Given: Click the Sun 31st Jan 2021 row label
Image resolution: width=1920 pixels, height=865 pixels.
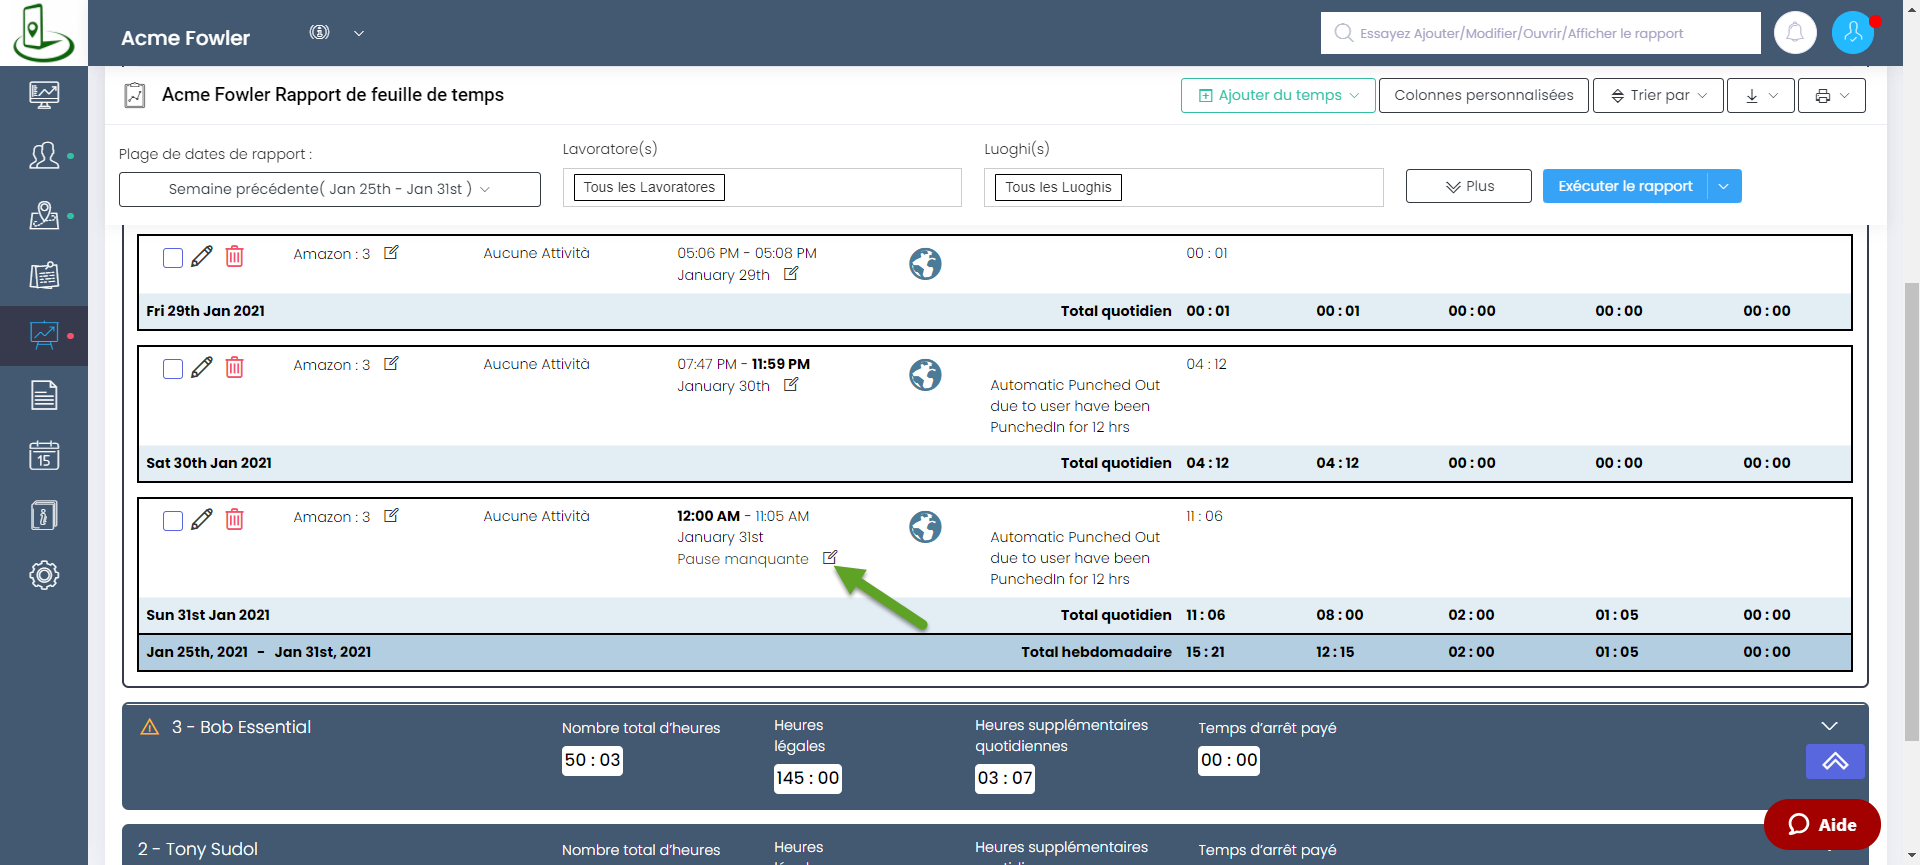Looking at the screenshot, I should click(x=208, y=615).
